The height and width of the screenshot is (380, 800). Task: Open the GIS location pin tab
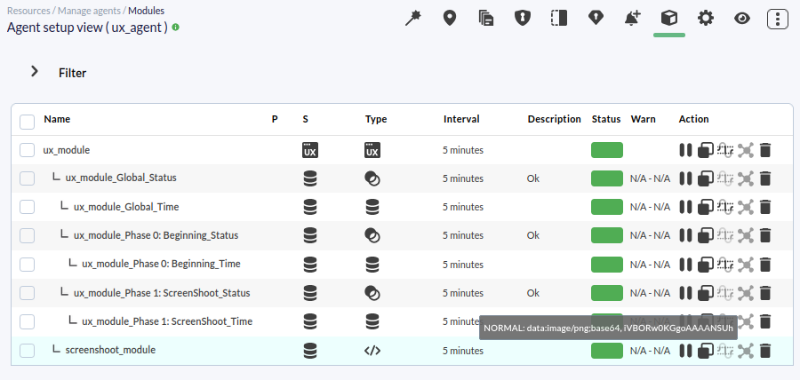[449, 19]
